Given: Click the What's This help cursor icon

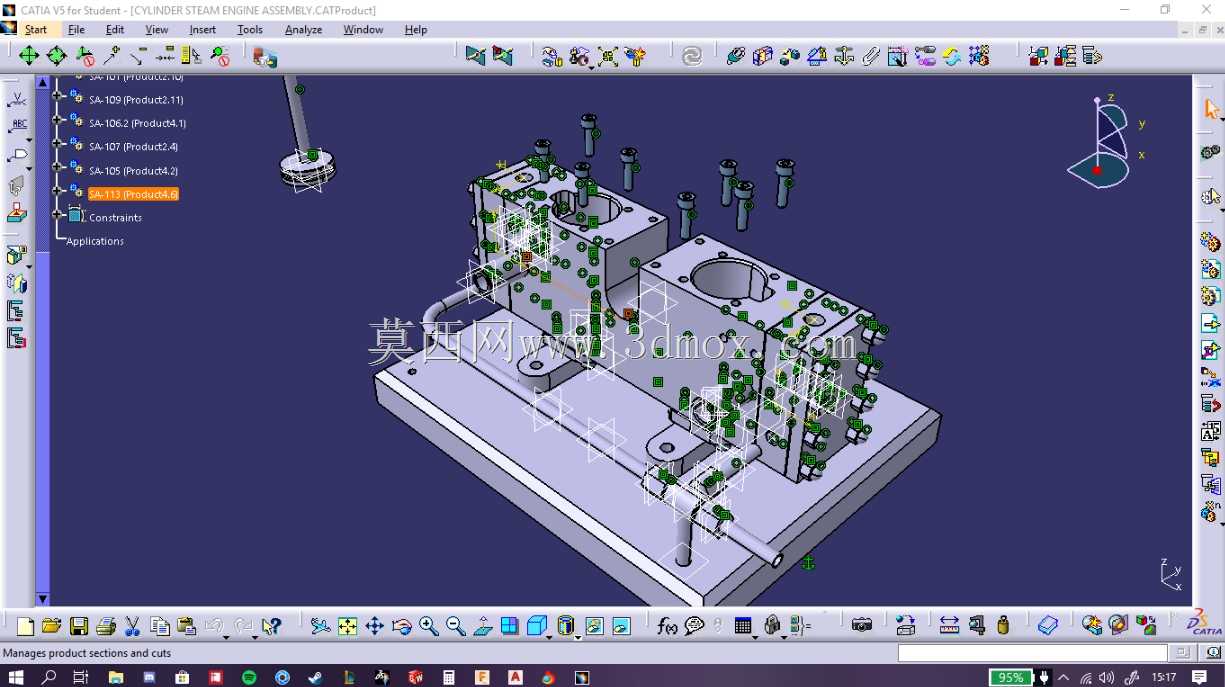Looking at the screenshot, I should (271, 626).
